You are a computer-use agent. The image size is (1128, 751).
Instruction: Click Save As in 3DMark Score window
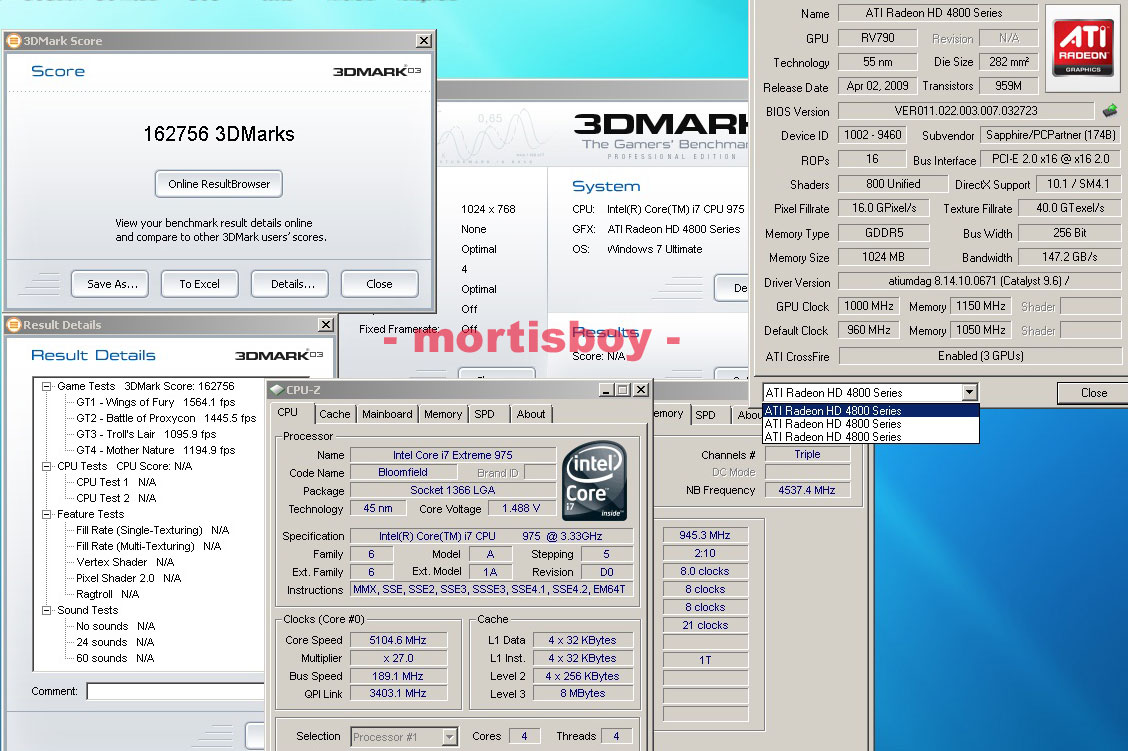[110, 284]
